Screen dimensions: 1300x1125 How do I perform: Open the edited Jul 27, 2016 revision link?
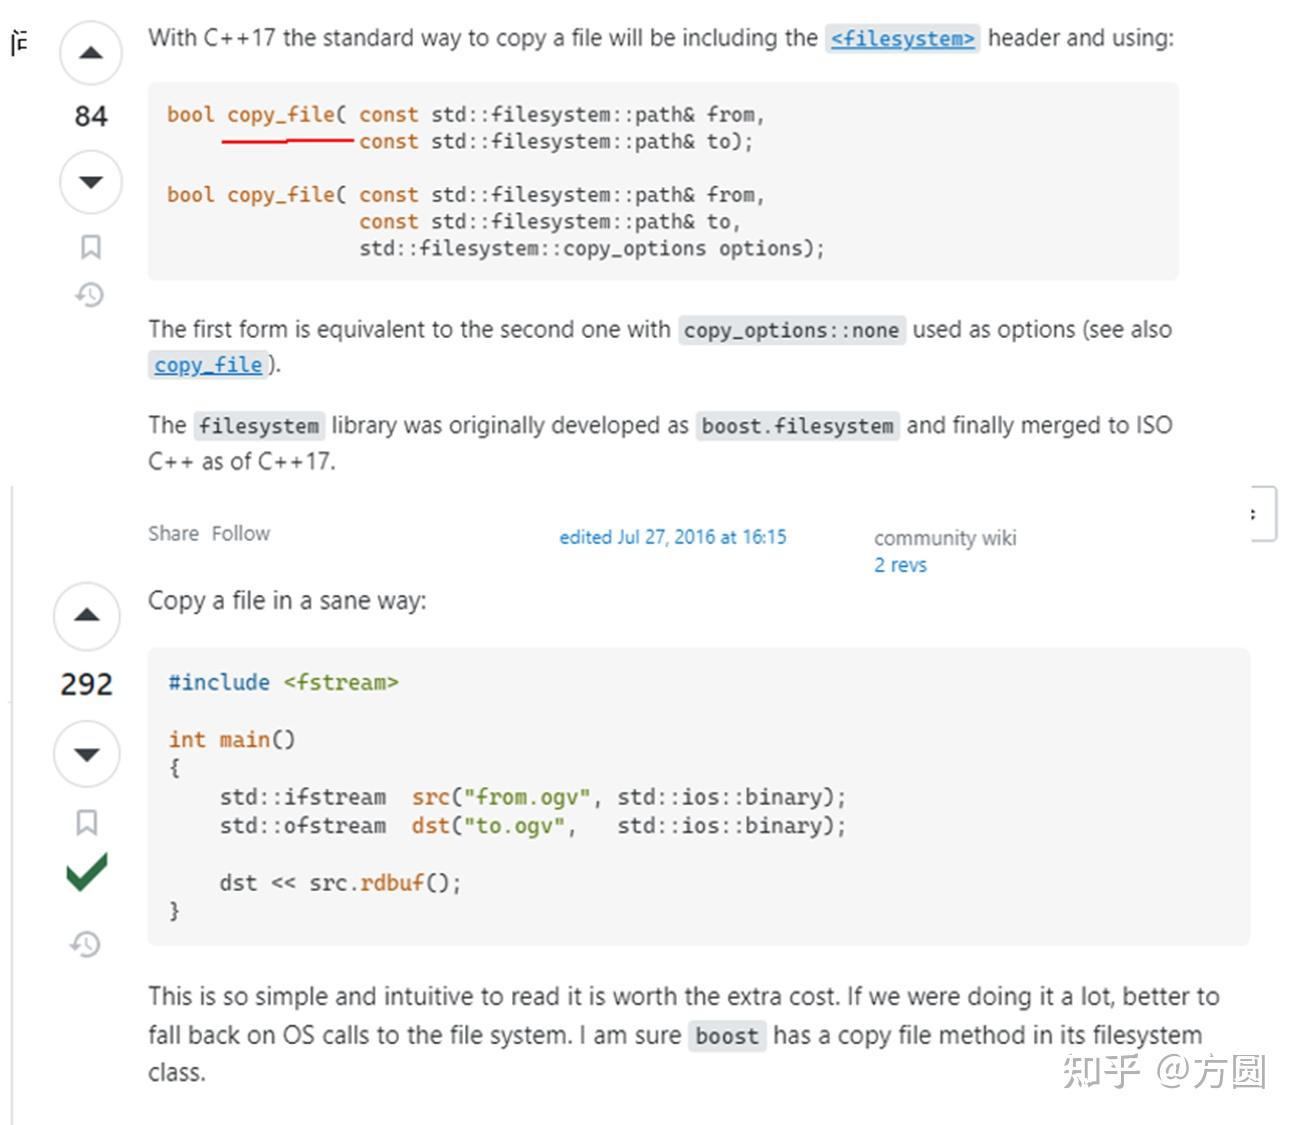(672, 537)
